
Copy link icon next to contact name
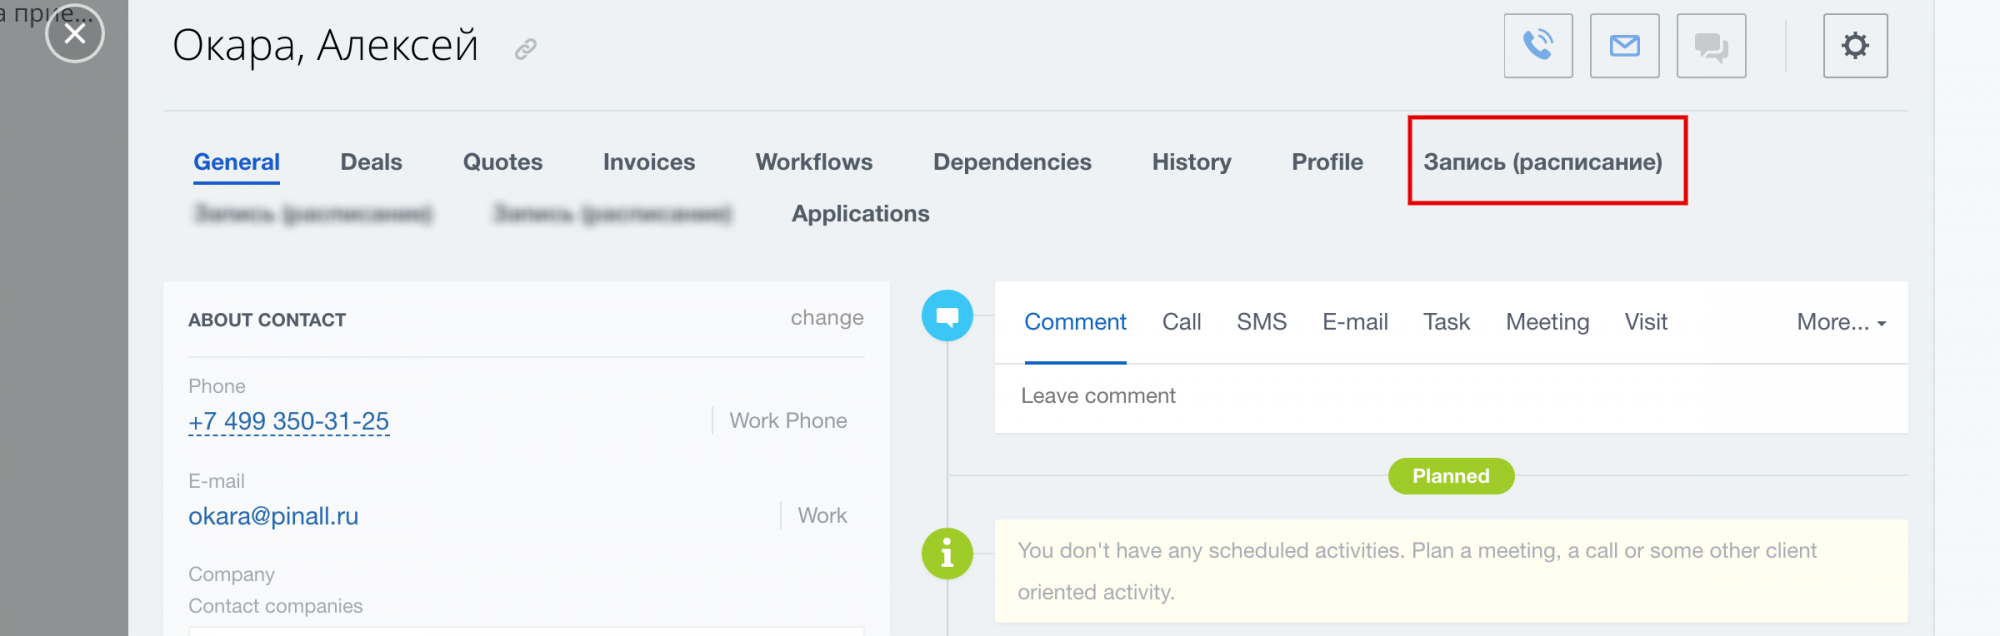tap(526, 49)
